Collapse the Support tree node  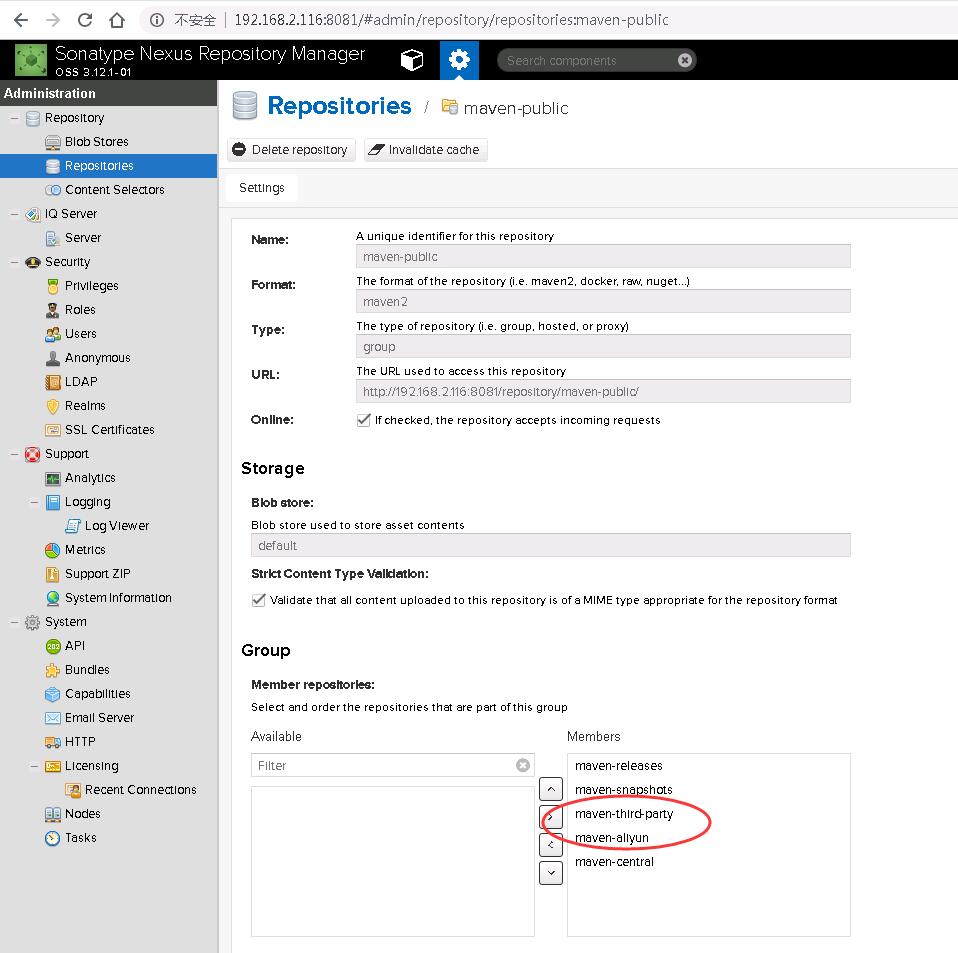tap(14, 454)
